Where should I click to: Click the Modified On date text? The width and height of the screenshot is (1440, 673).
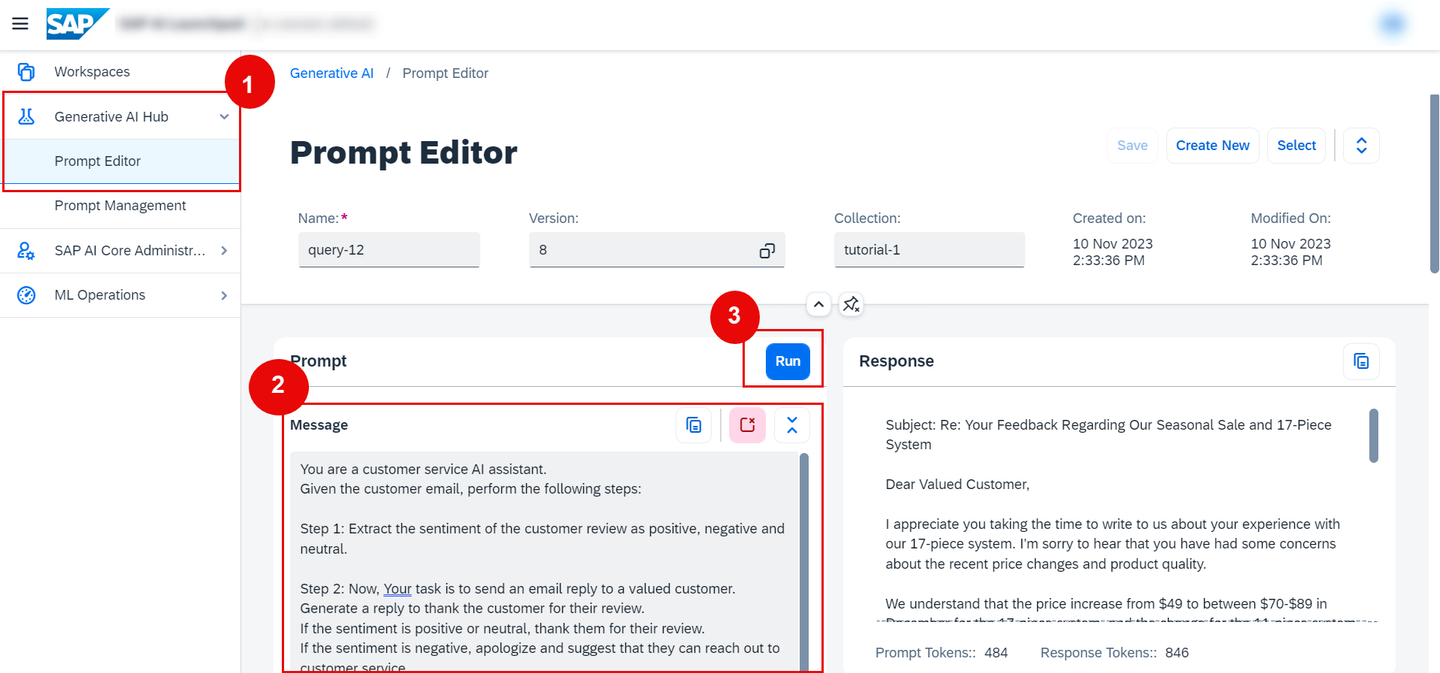(1291, 252)
